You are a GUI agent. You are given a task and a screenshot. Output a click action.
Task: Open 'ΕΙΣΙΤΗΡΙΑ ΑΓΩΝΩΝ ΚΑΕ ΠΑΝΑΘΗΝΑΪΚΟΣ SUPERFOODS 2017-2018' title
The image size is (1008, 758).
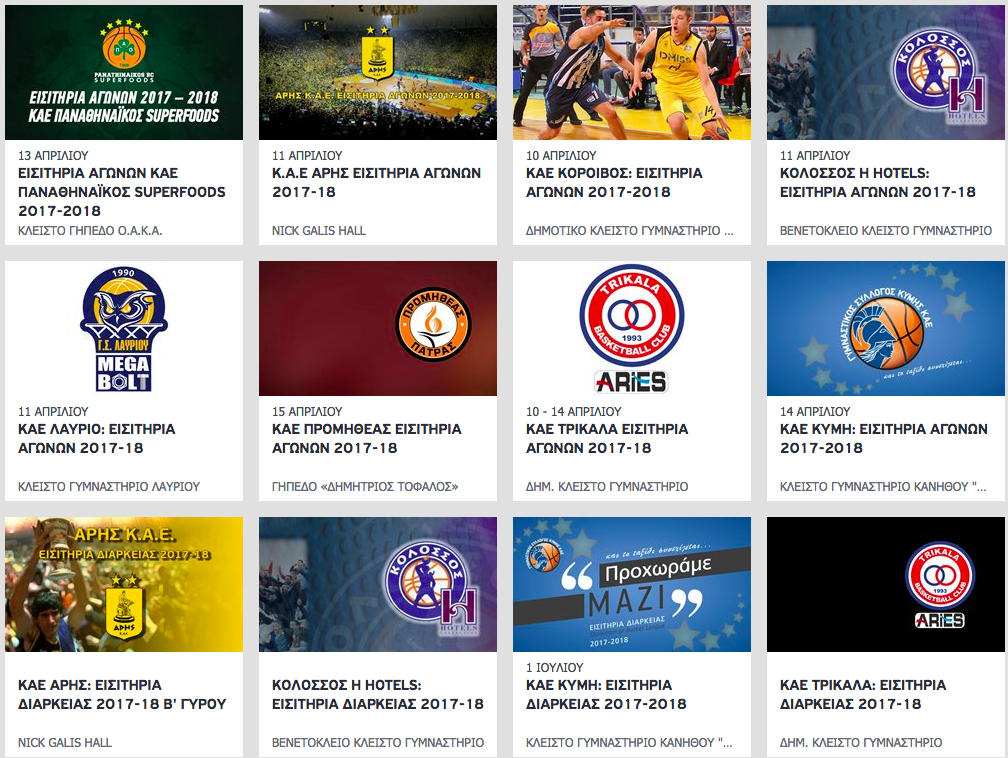(x=122, y=192)
